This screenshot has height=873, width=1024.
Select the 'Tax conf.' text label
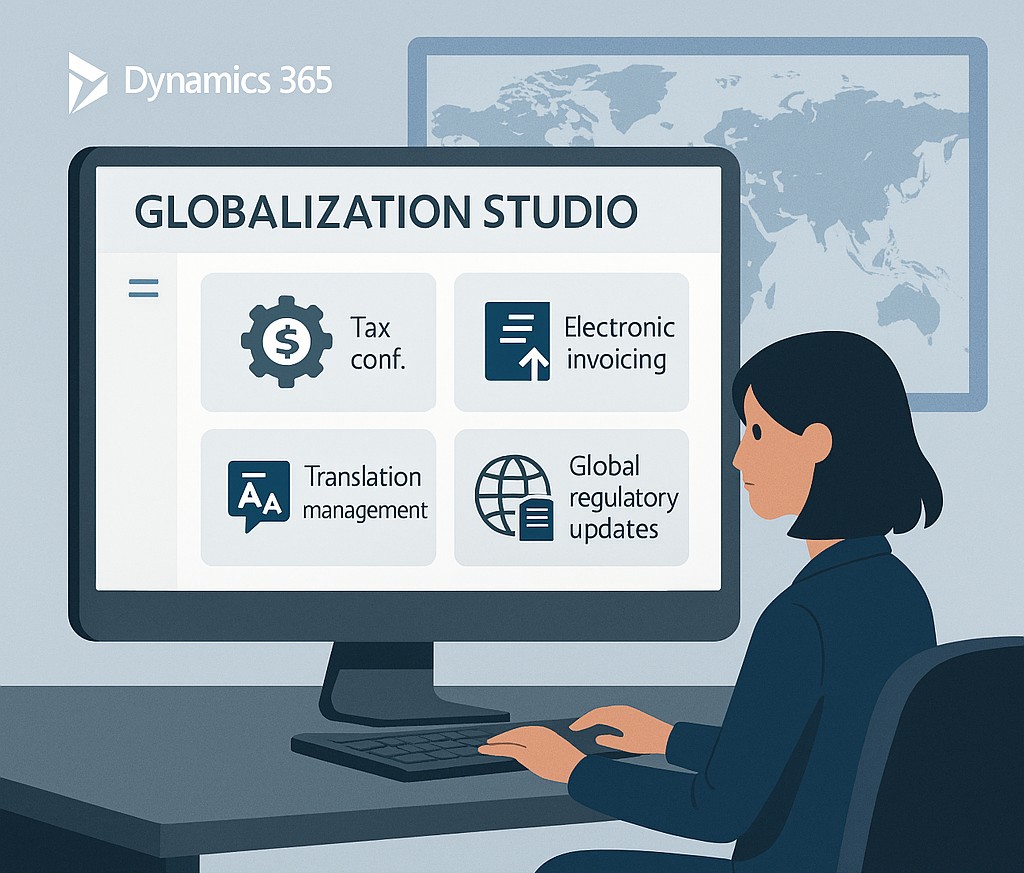[x=377, y=343]
